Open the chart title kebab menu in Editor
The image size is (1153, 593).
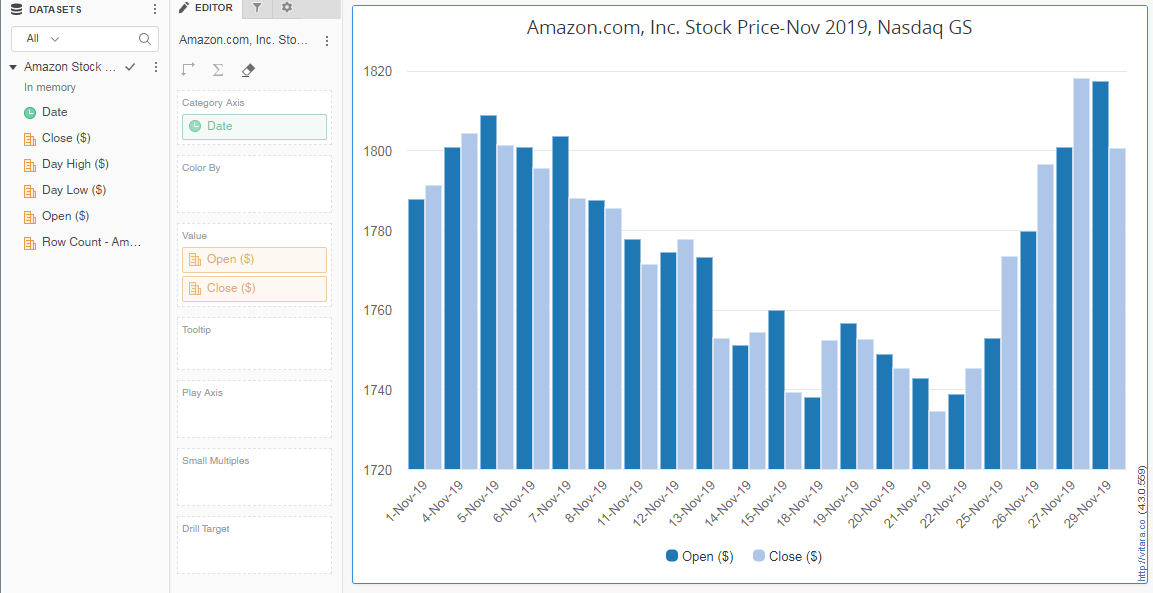(x=327, y=41)
